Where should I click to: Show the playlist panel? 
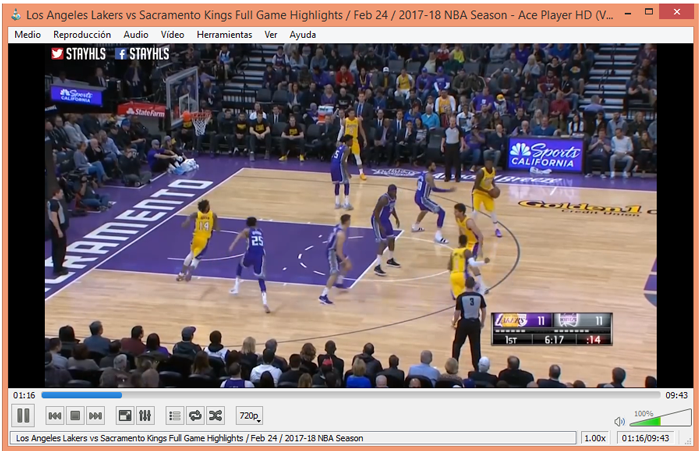(x=175, y=416)
